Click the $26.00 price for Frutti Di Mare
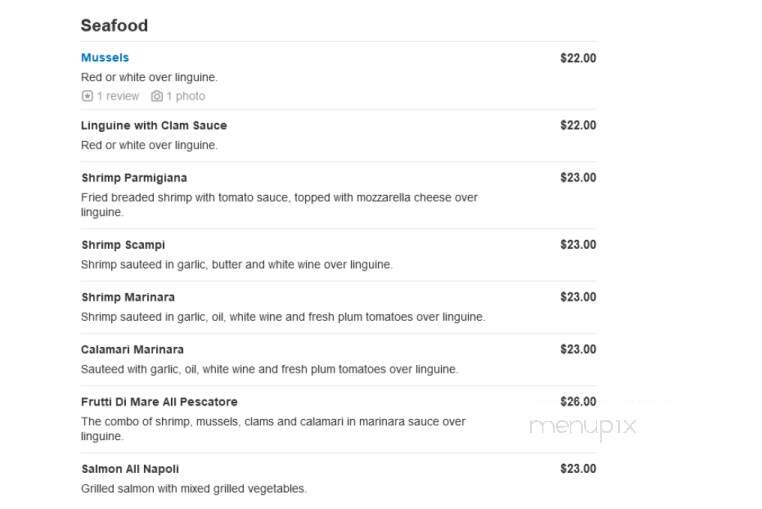The width and height of the screenshot is (762, 509). pyautogui.click(x=578, y=402)
